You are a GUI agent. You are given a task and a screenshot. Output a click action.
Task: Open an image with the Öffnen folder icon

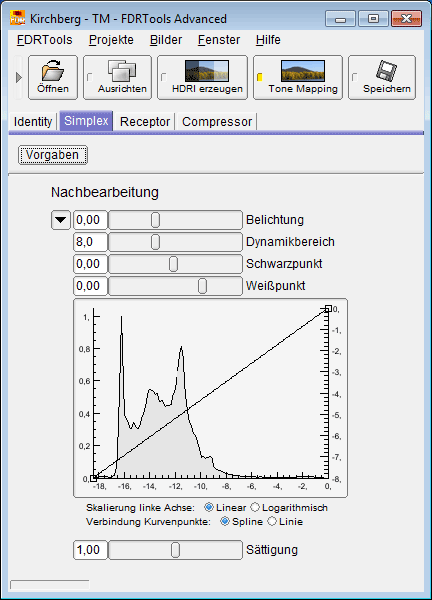[53, 71]
